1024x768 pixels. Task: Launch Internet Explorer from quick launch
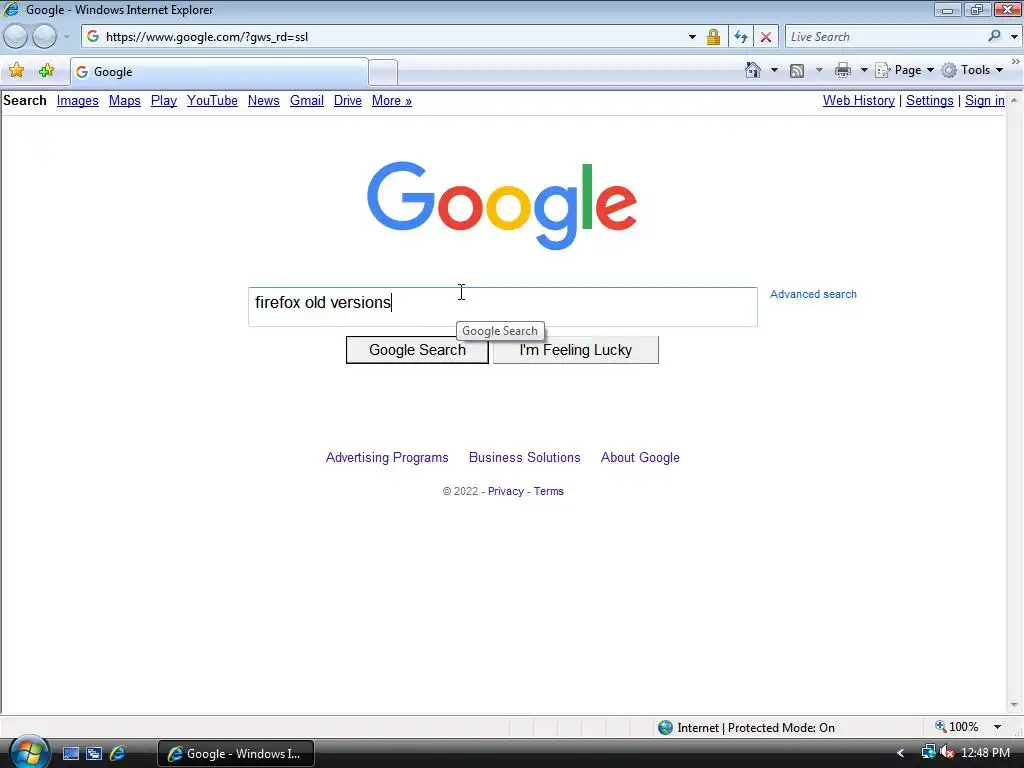point(118,754)
